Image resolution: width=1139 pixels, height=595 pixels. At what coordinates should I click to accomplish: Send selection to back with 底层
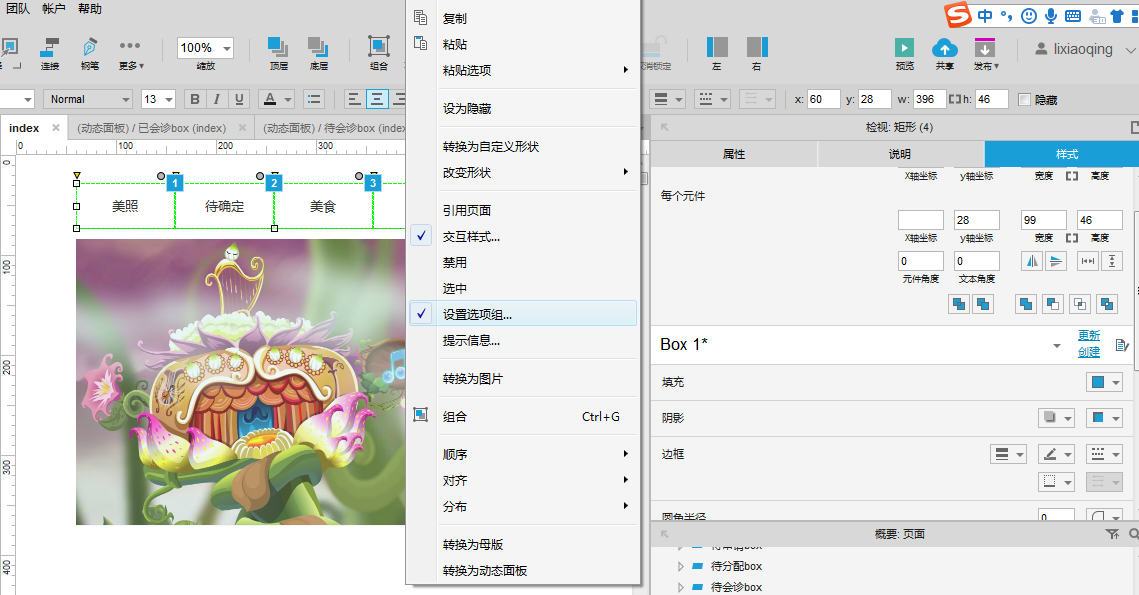click(x=318, y=53)
